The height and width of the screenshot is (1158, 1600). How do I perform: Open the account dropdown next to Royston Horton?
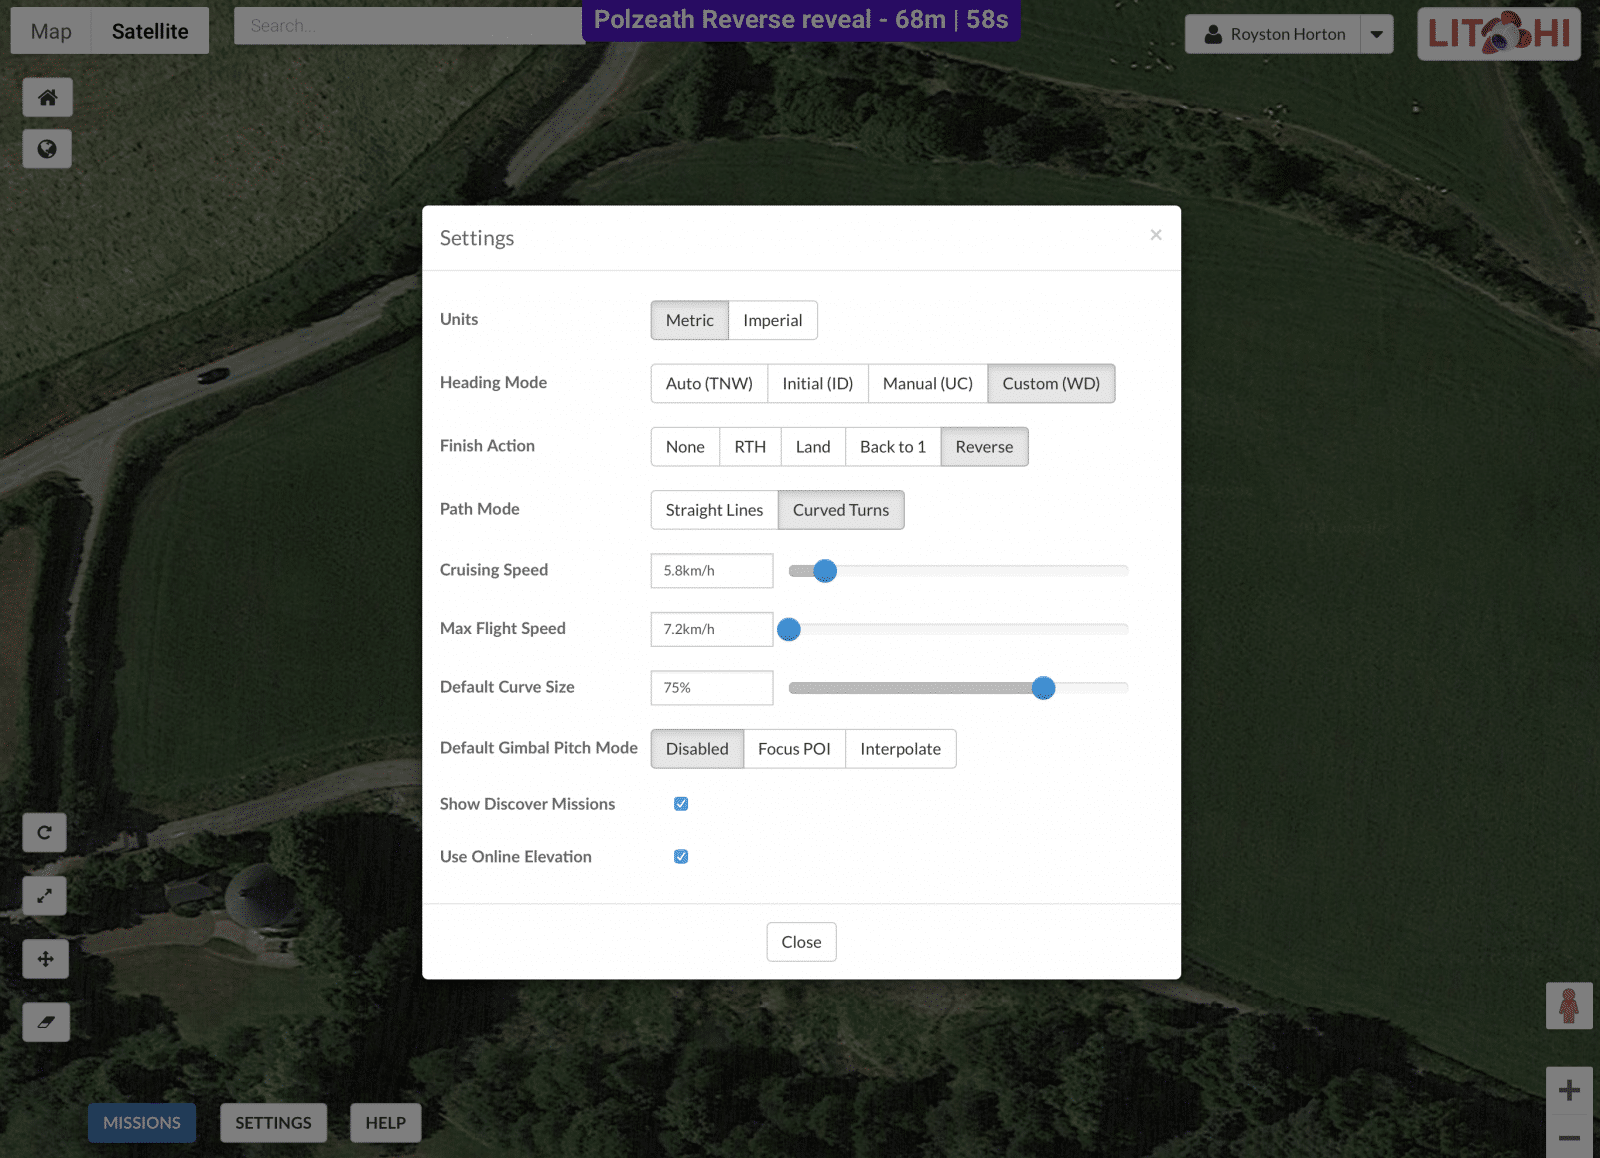(x=1377, y=33)
